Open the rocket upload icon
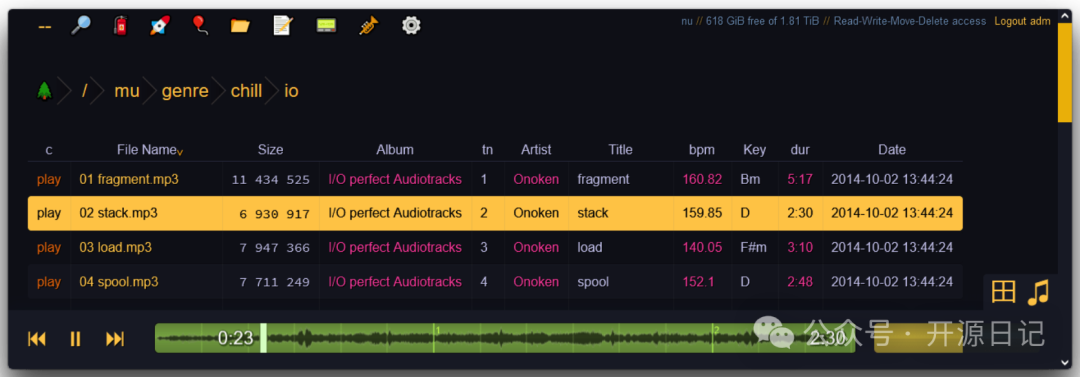The image size is (1080, 377). tap(160, 26)
